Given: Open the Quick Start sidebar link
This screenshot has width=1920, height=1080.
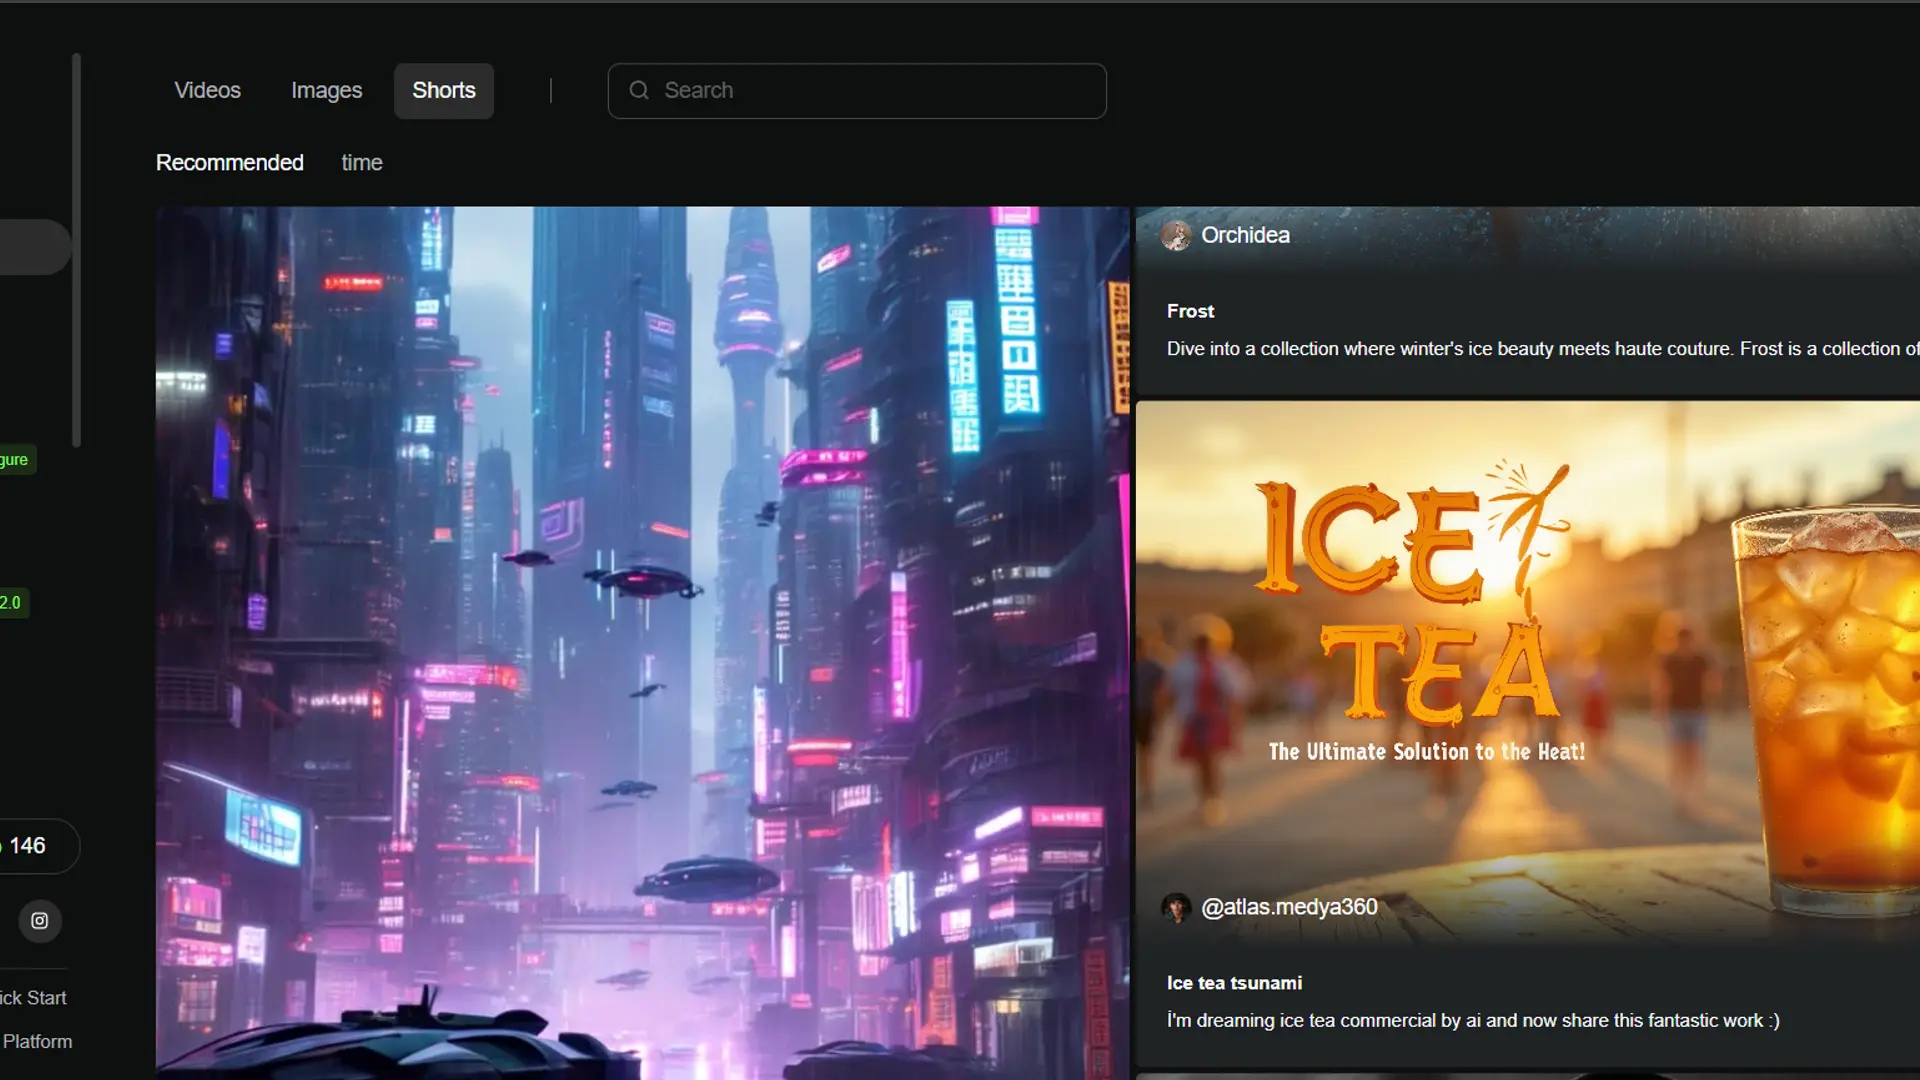Looking at the screenshot, I should point(33,998).
